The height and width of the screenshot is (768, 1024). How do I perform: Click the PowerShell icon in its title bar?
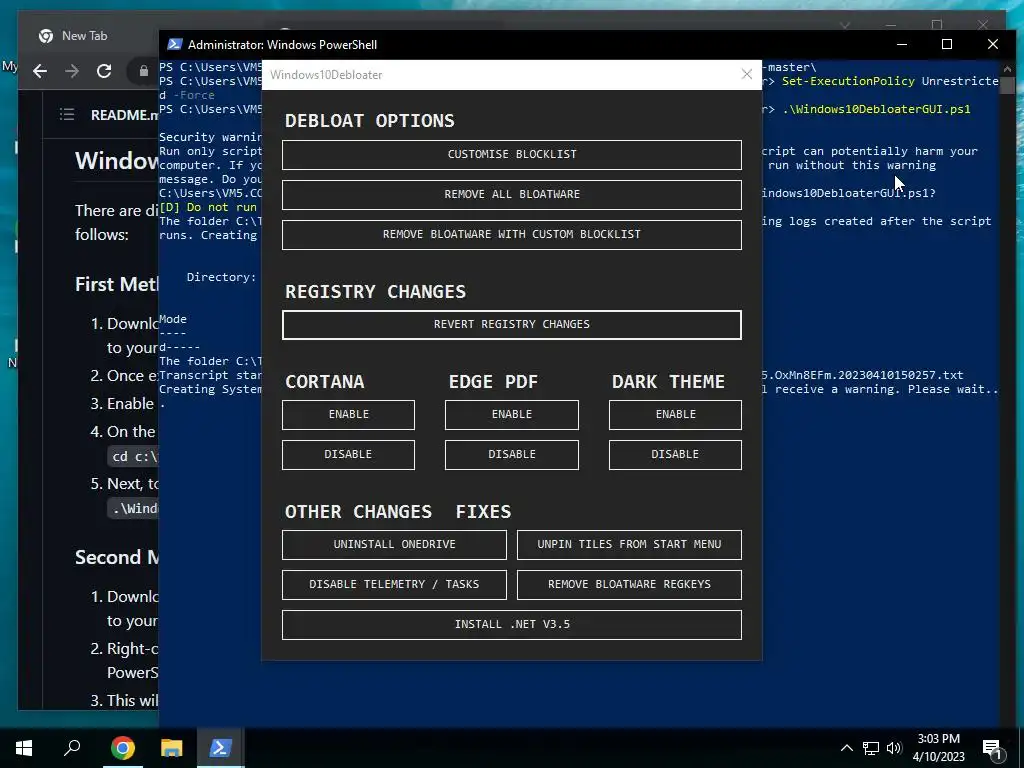[x=174, y=44]
